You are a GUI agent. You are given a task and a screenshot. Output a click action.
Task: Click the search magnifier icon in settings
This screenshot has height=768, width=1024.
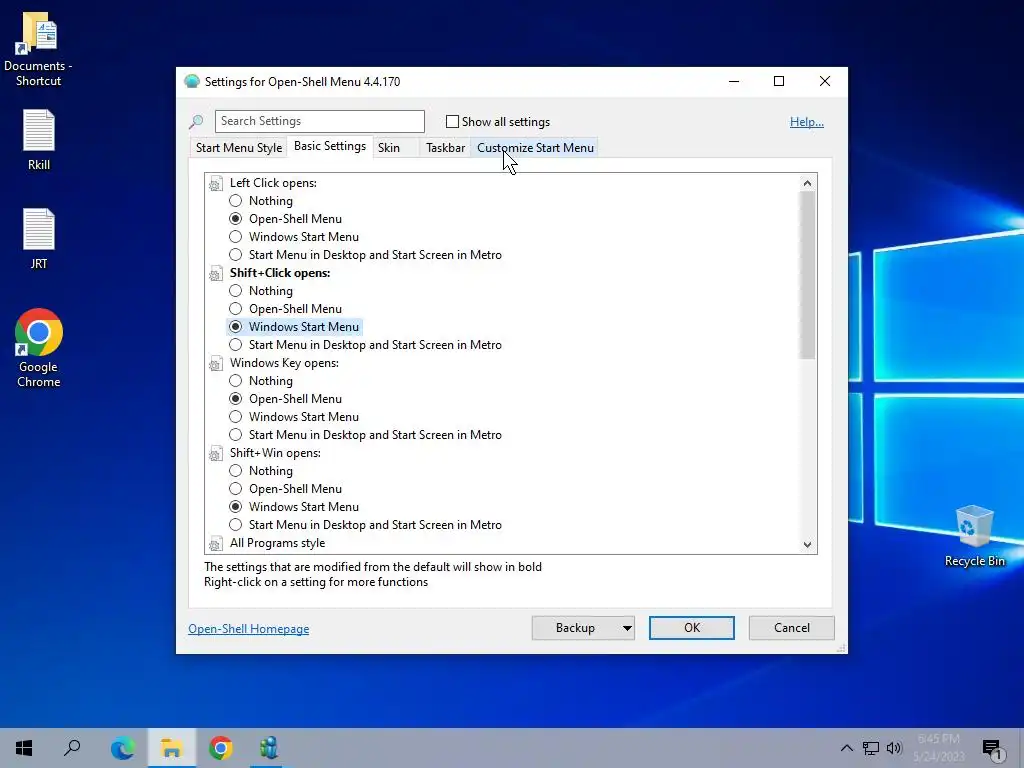pyautogui.click(x=196, y=121)
